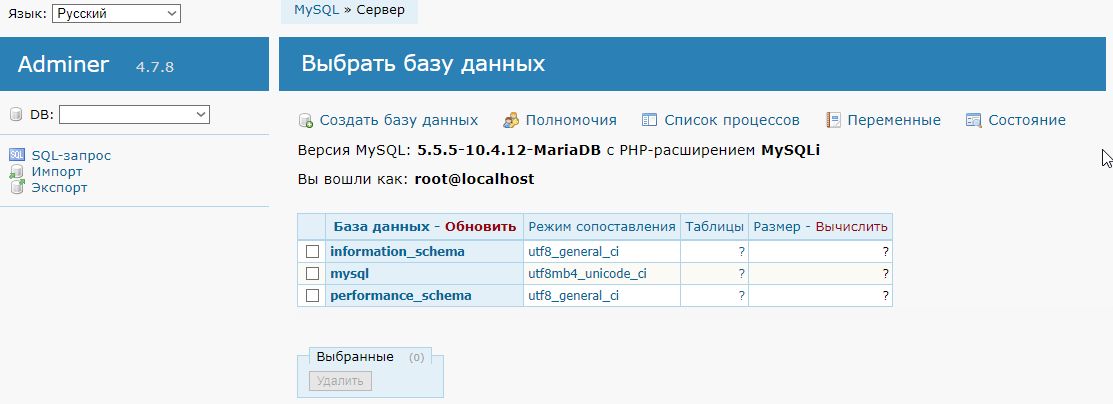Click the Create database icon
Screen dimensions: 1113x404
[306, 121]
